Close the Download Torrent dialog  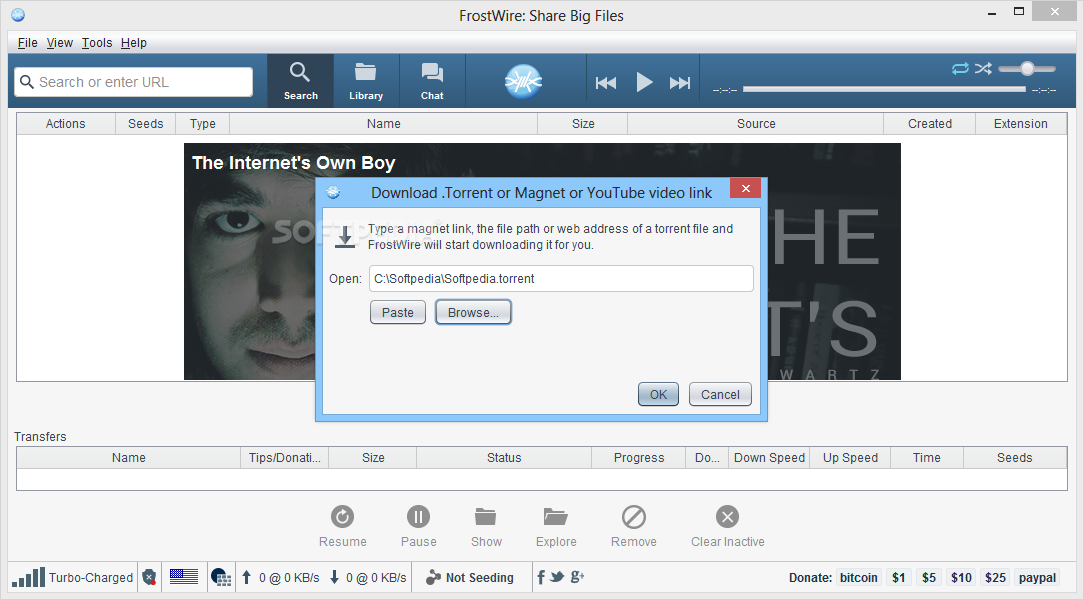tap(745, 189)
